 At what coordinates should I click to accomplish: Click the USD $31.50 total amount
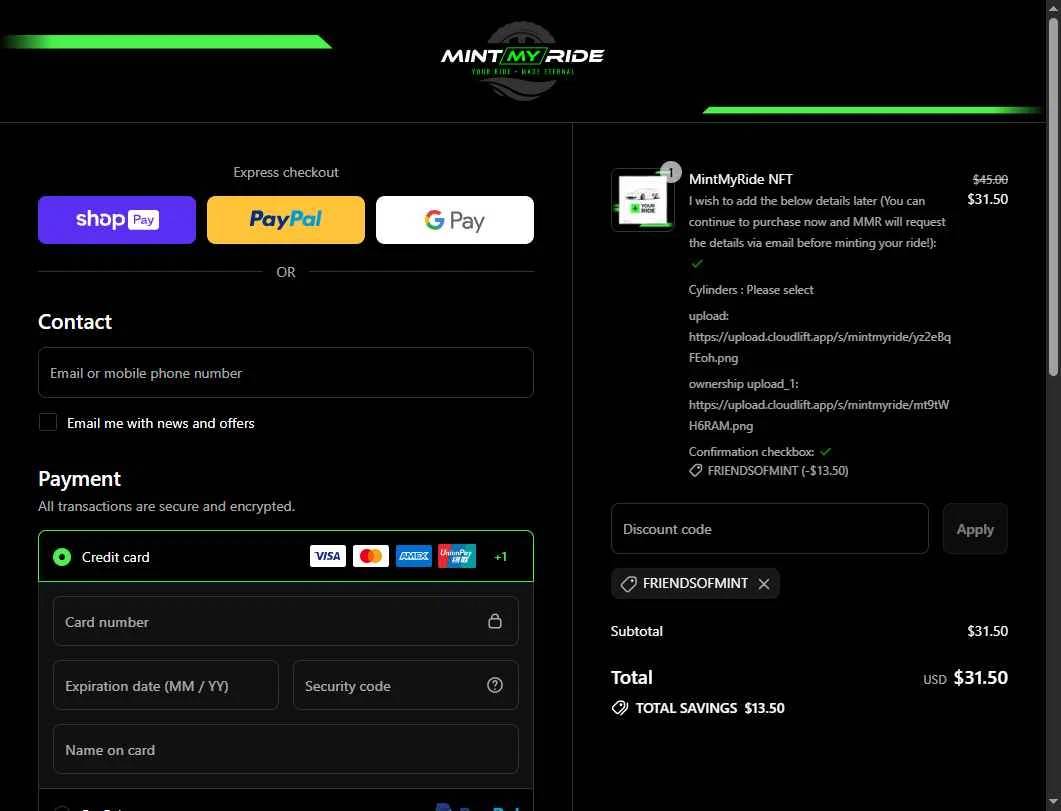pos(966,678)
